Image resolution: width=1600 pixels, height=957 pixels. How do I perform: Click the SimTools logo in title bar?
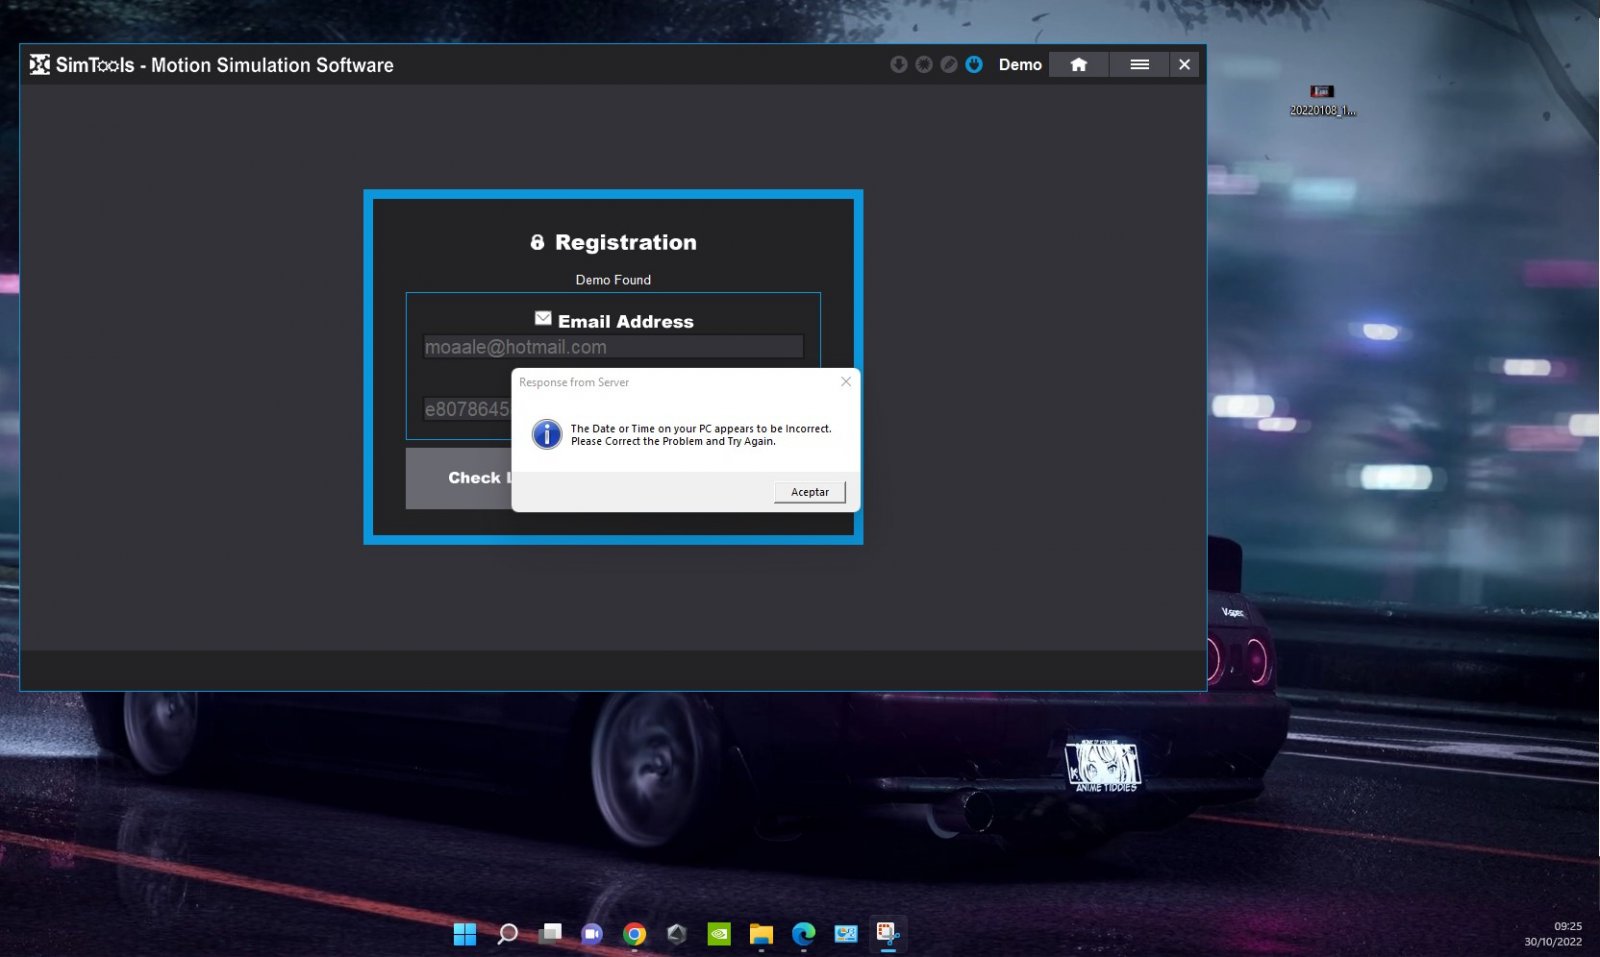[40, 65]
